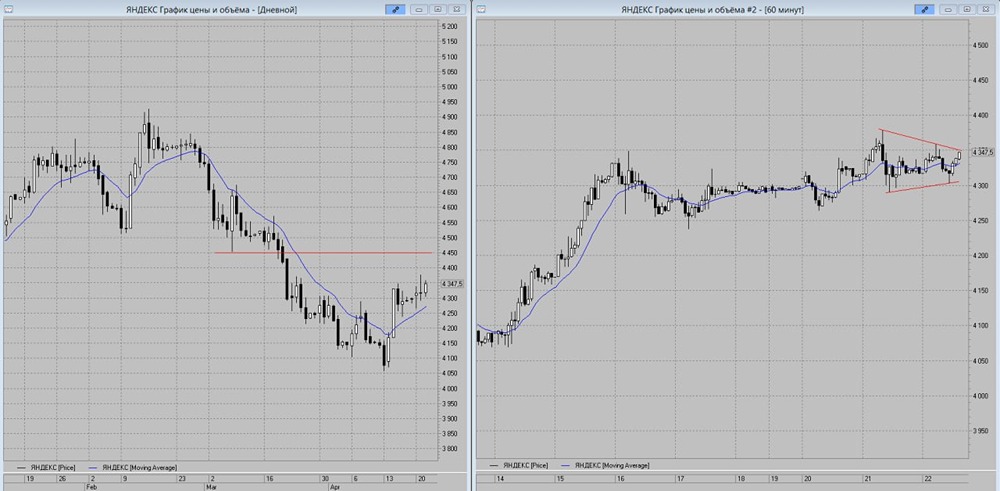The image size is (1000, 491).
Task: Click the Mar month label on the daily time axis
Action: coord(210,486)
